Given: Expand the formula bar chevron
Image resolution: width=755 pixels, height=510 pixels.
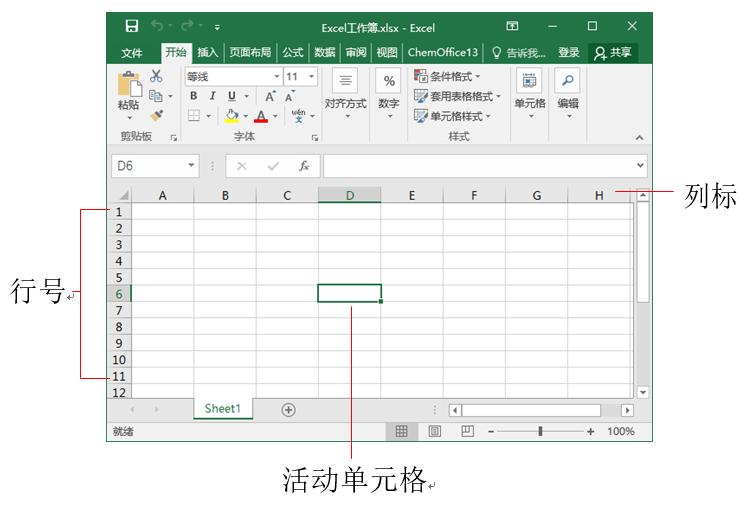Looking at the screenshot, I should point(640,165).
